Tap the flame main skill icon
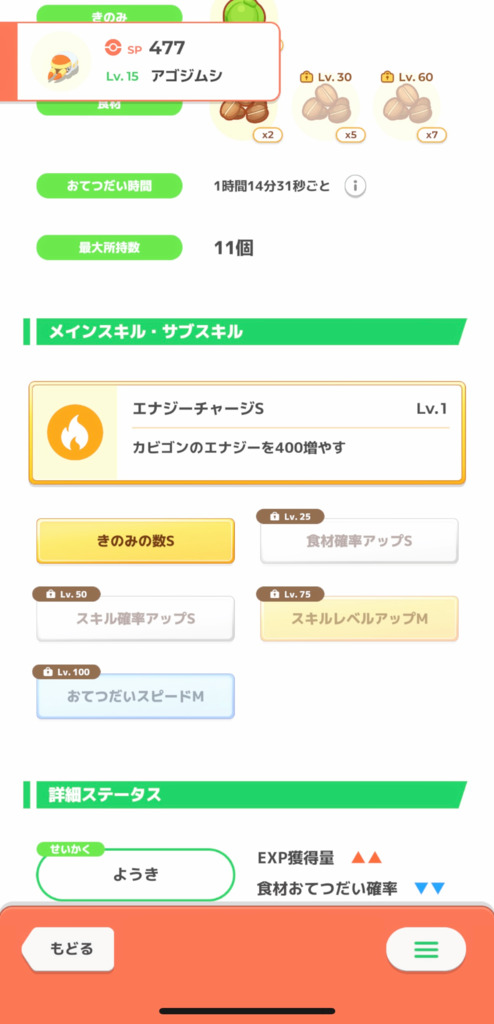494x1024 pixels. pos(75,432)
